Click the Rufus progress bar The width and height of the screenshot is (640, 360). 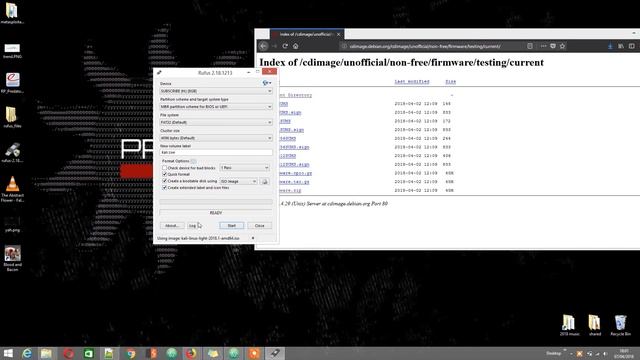(216, 202)
